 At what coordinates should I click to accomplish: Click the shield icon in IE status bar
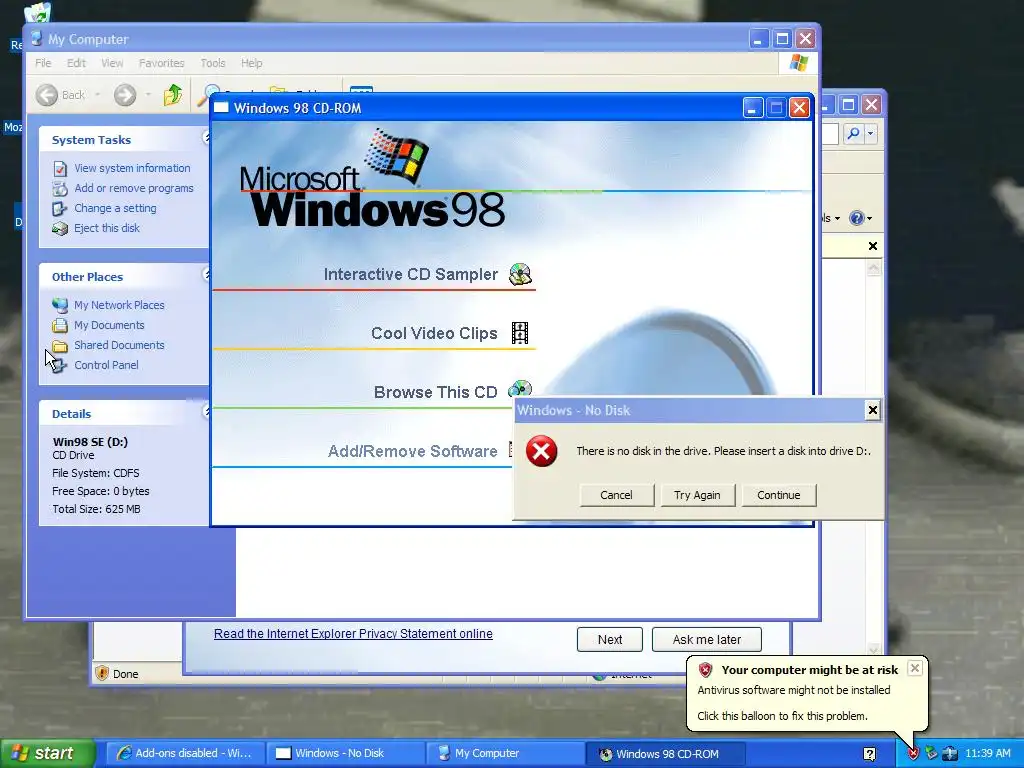coord(102,673)
